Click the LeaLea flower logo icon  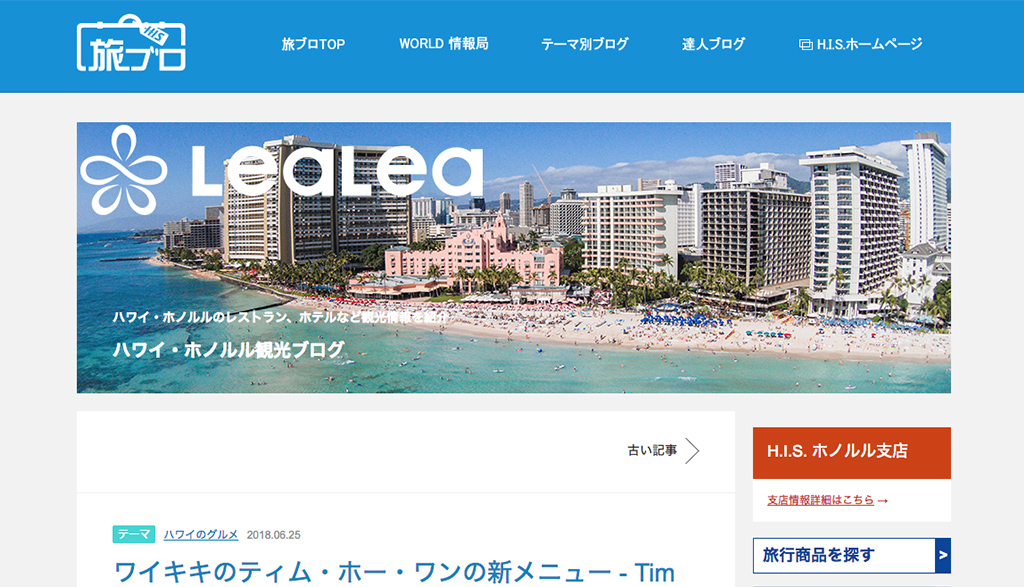pos(123,170)
